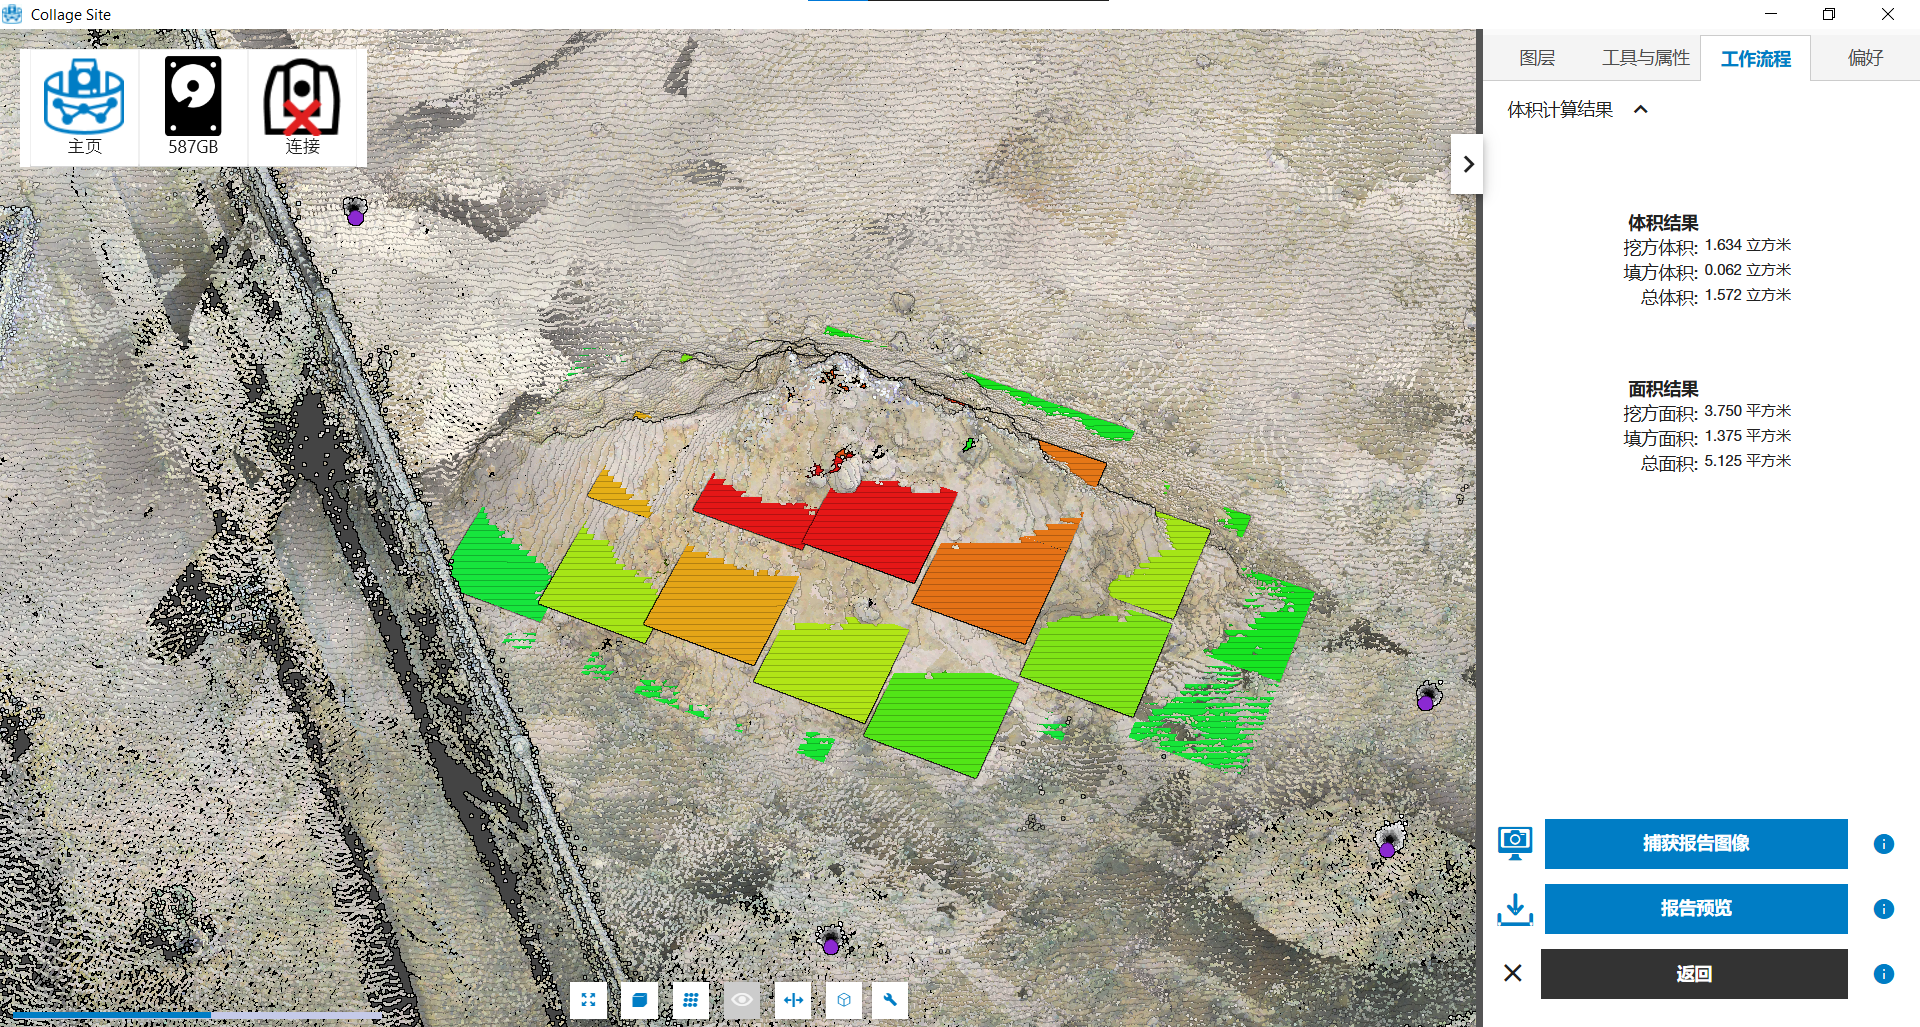
Task: Open the 偏好 preferences tab
Action: [x=1865, y=58]
